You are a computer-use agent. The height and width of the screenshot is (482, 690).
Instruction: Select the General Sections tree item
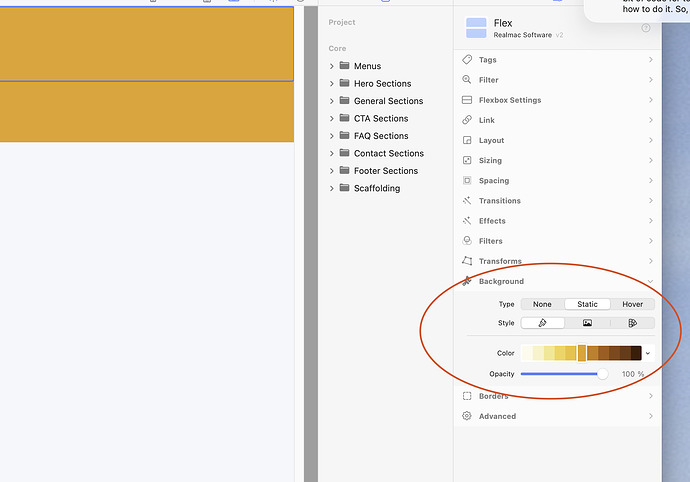pyautogui.click(x=389, y=101)
